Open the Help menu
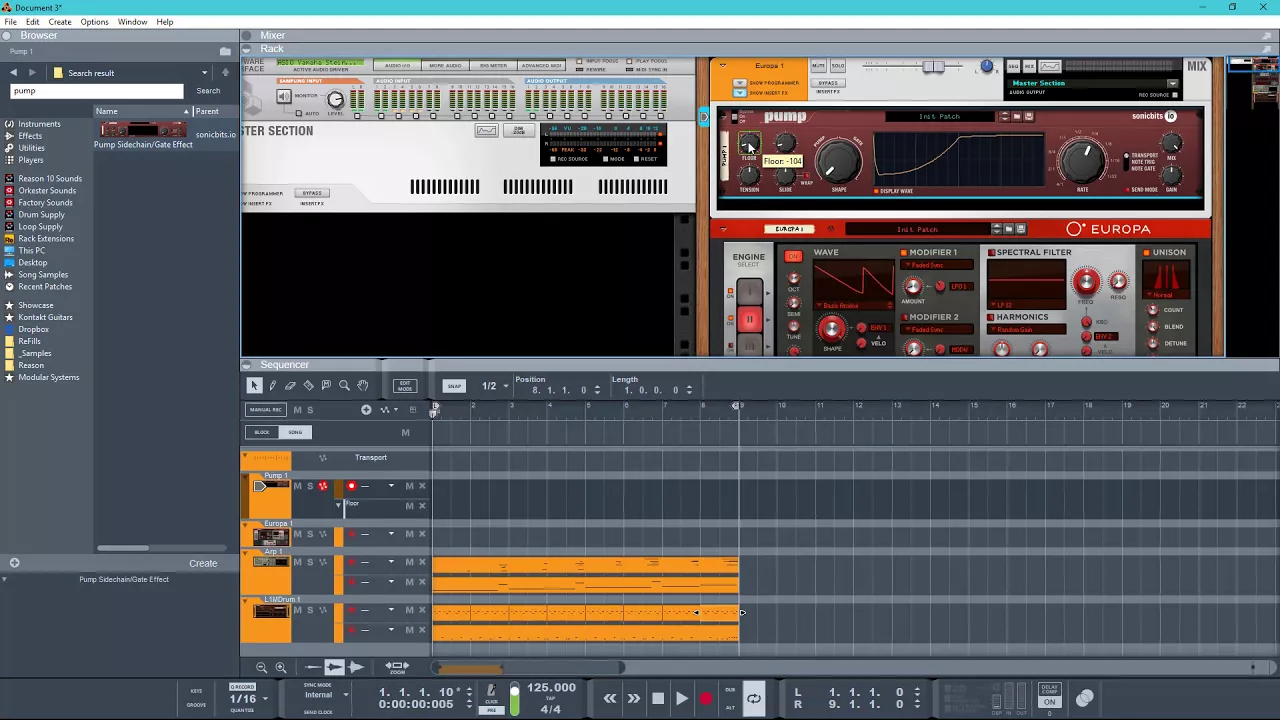Screen dimensions: 1280x720 (x=165, y=22)
